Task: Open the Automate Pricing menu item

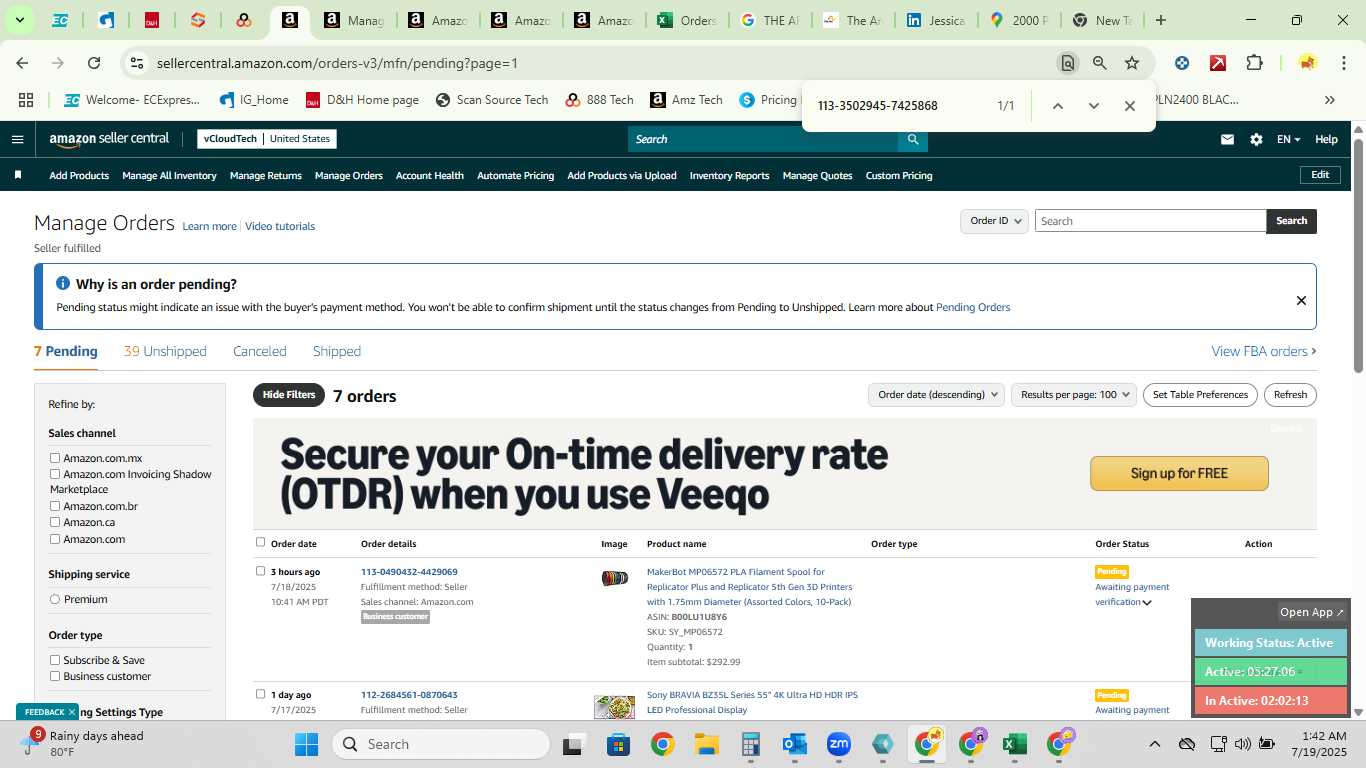Action: pos(515,175)
